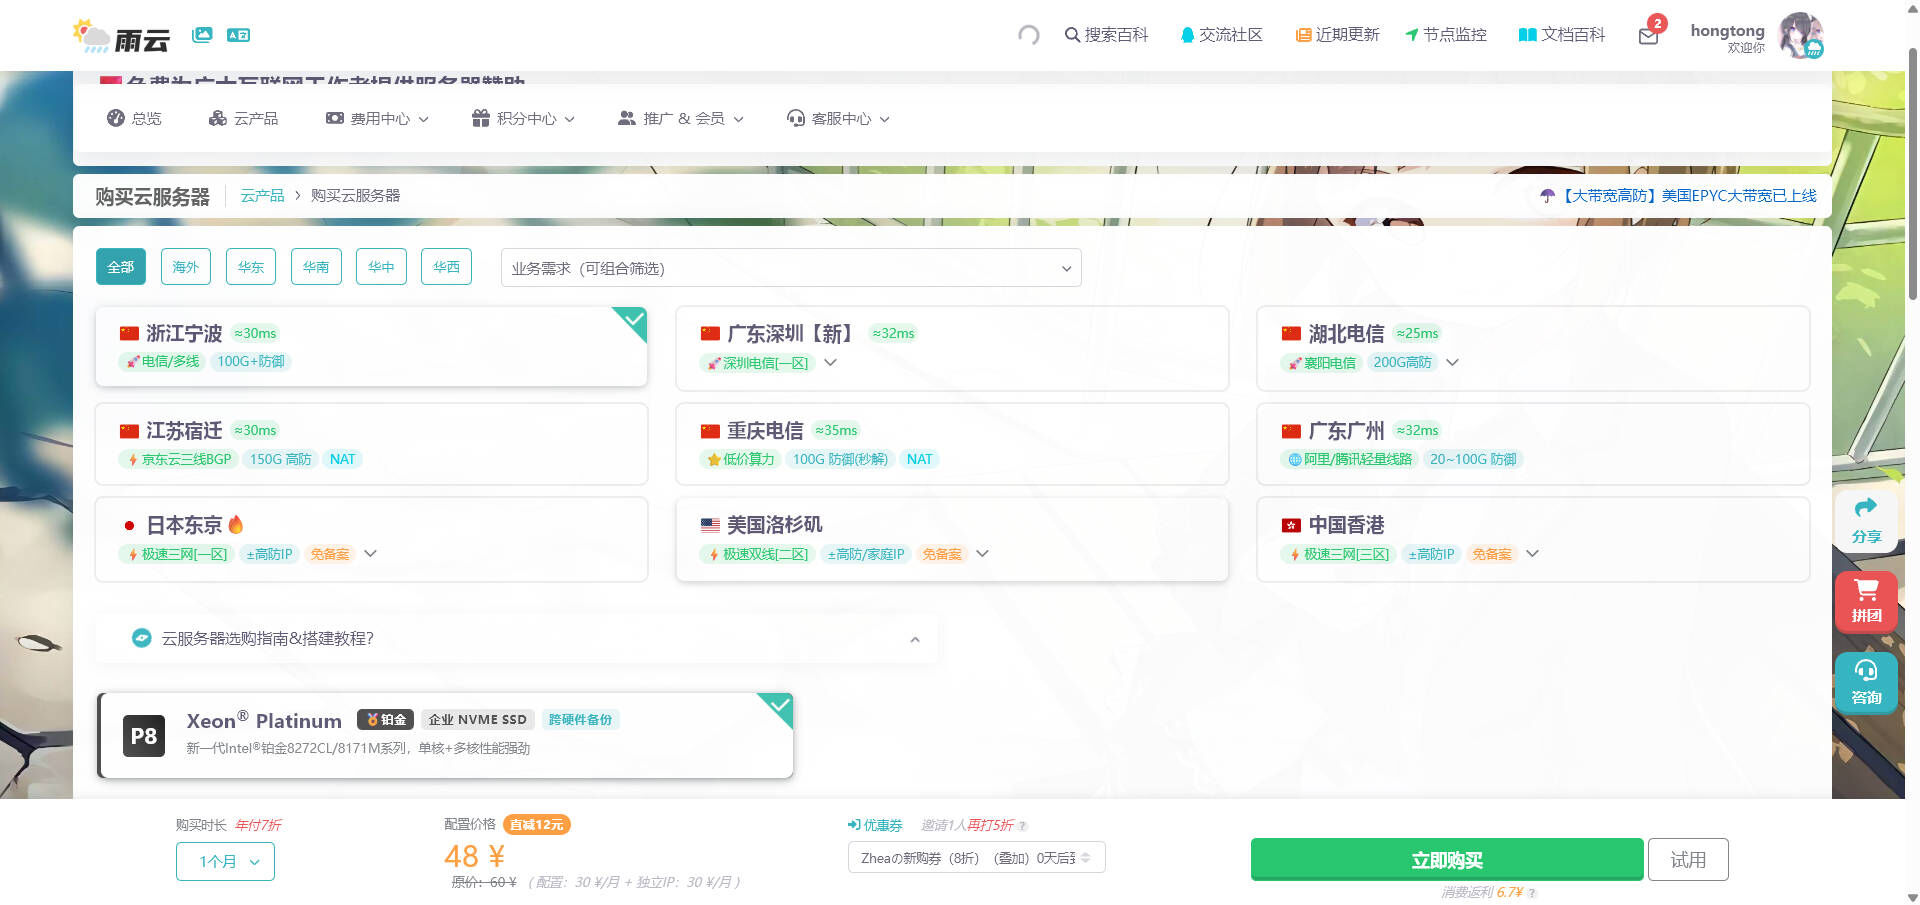
Task: Click the 分享 share icon on the right edge
Action: coord(1866,519)
